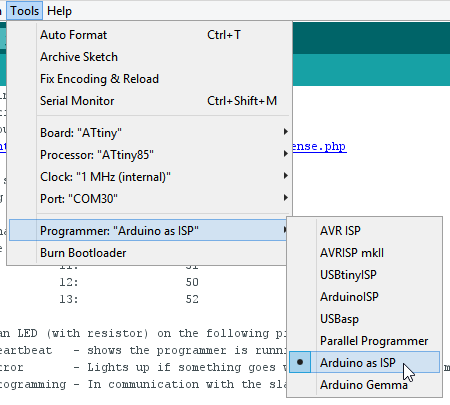Expand the Clock "1 MHz (internal)" submenu

tap(149, 177)
